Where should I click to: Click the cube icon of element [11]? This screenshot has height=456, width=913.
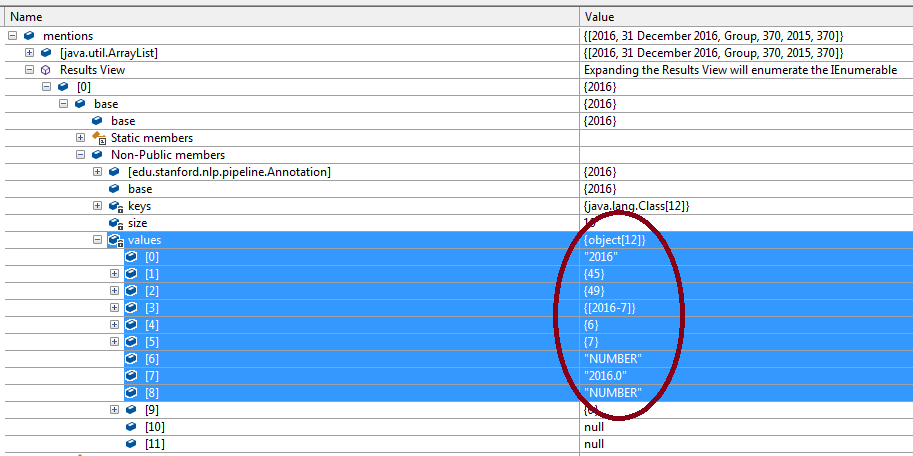(131, 444)
